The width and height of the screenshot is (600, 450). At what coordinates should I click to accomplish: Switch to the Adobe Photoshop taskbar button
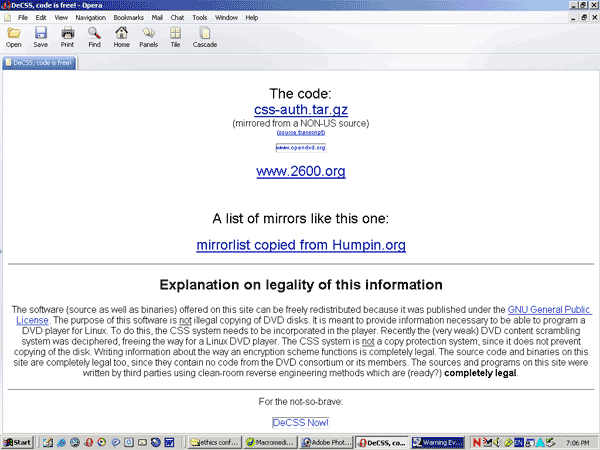(326, 443)
